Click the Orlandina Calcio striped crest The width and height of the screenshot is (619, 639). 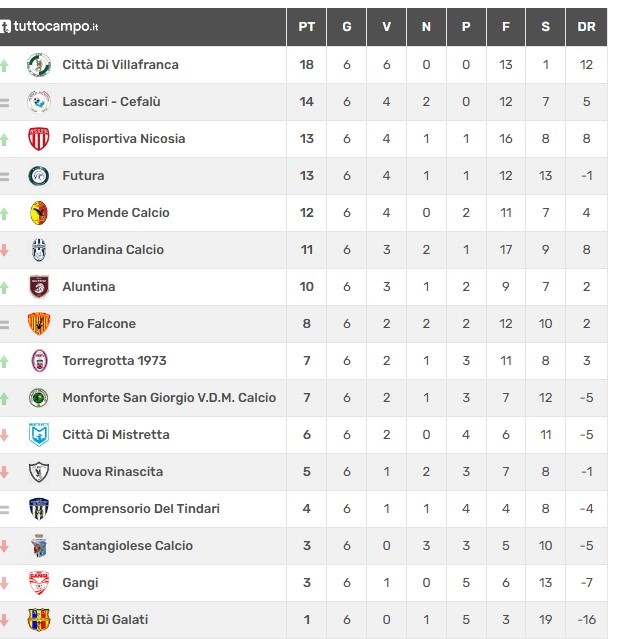click(x=39, y=250)
